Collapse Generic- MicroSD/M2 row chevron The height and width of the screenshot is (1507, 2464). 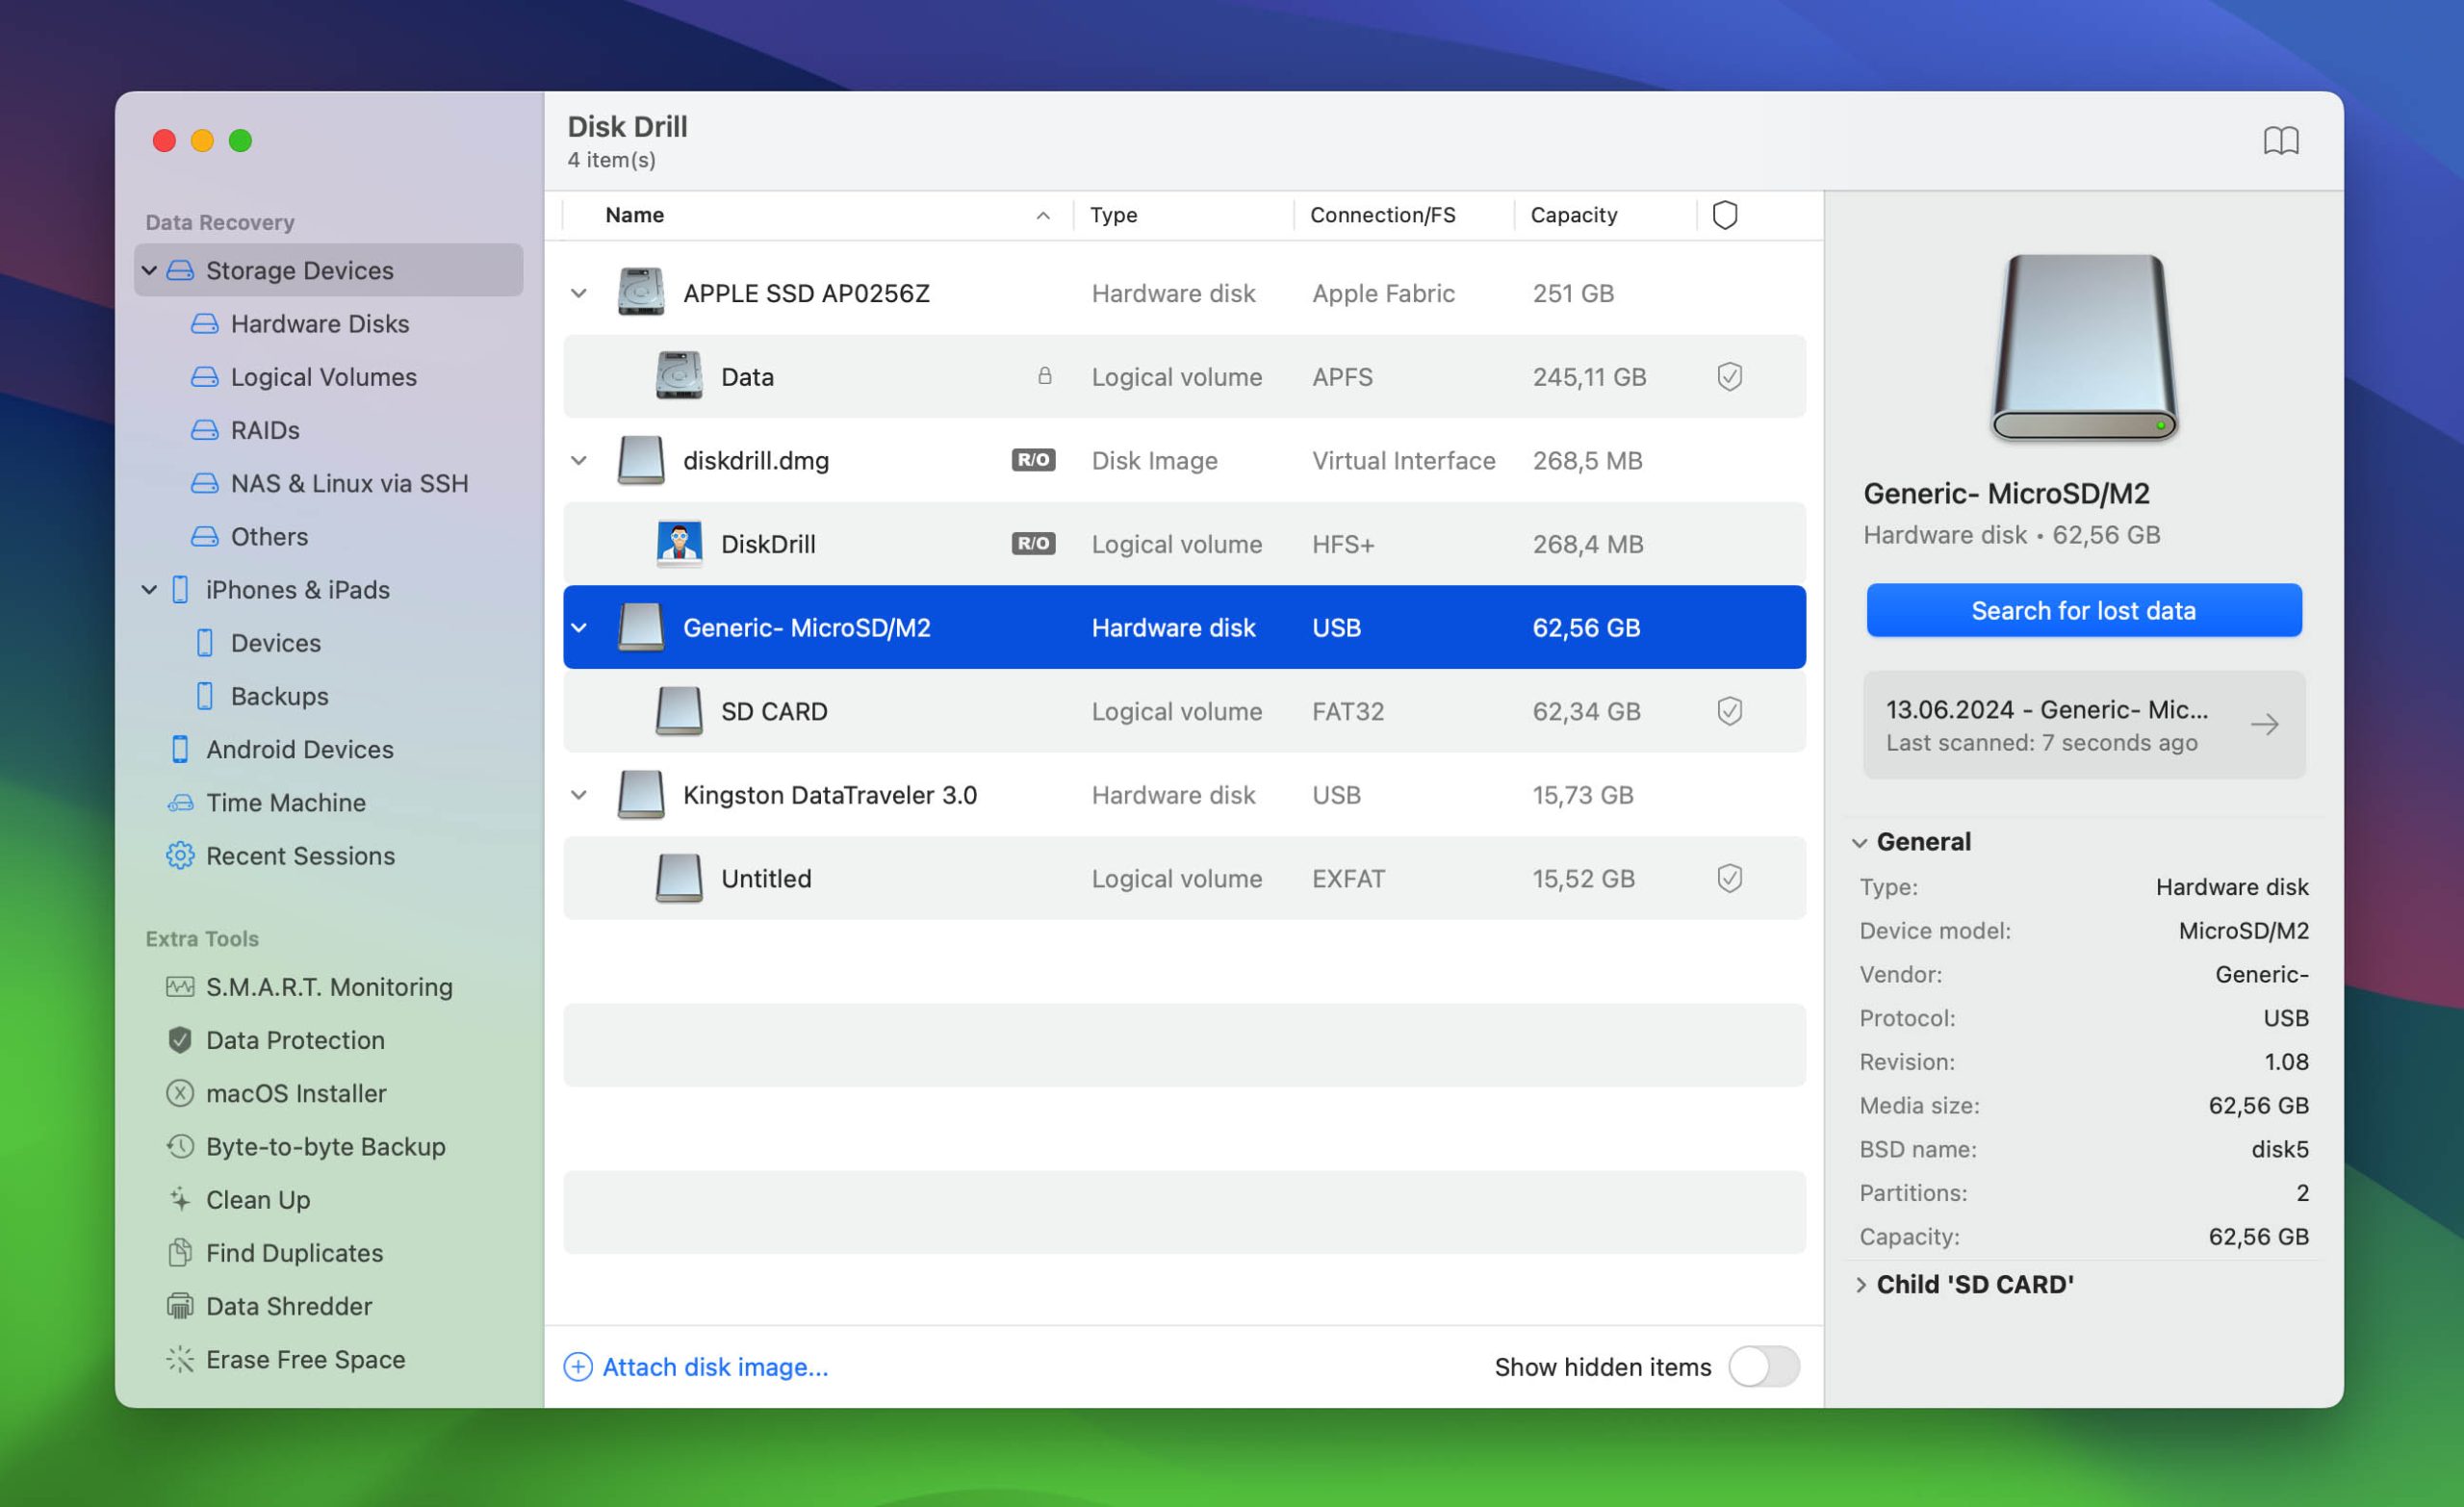(579, 628)
